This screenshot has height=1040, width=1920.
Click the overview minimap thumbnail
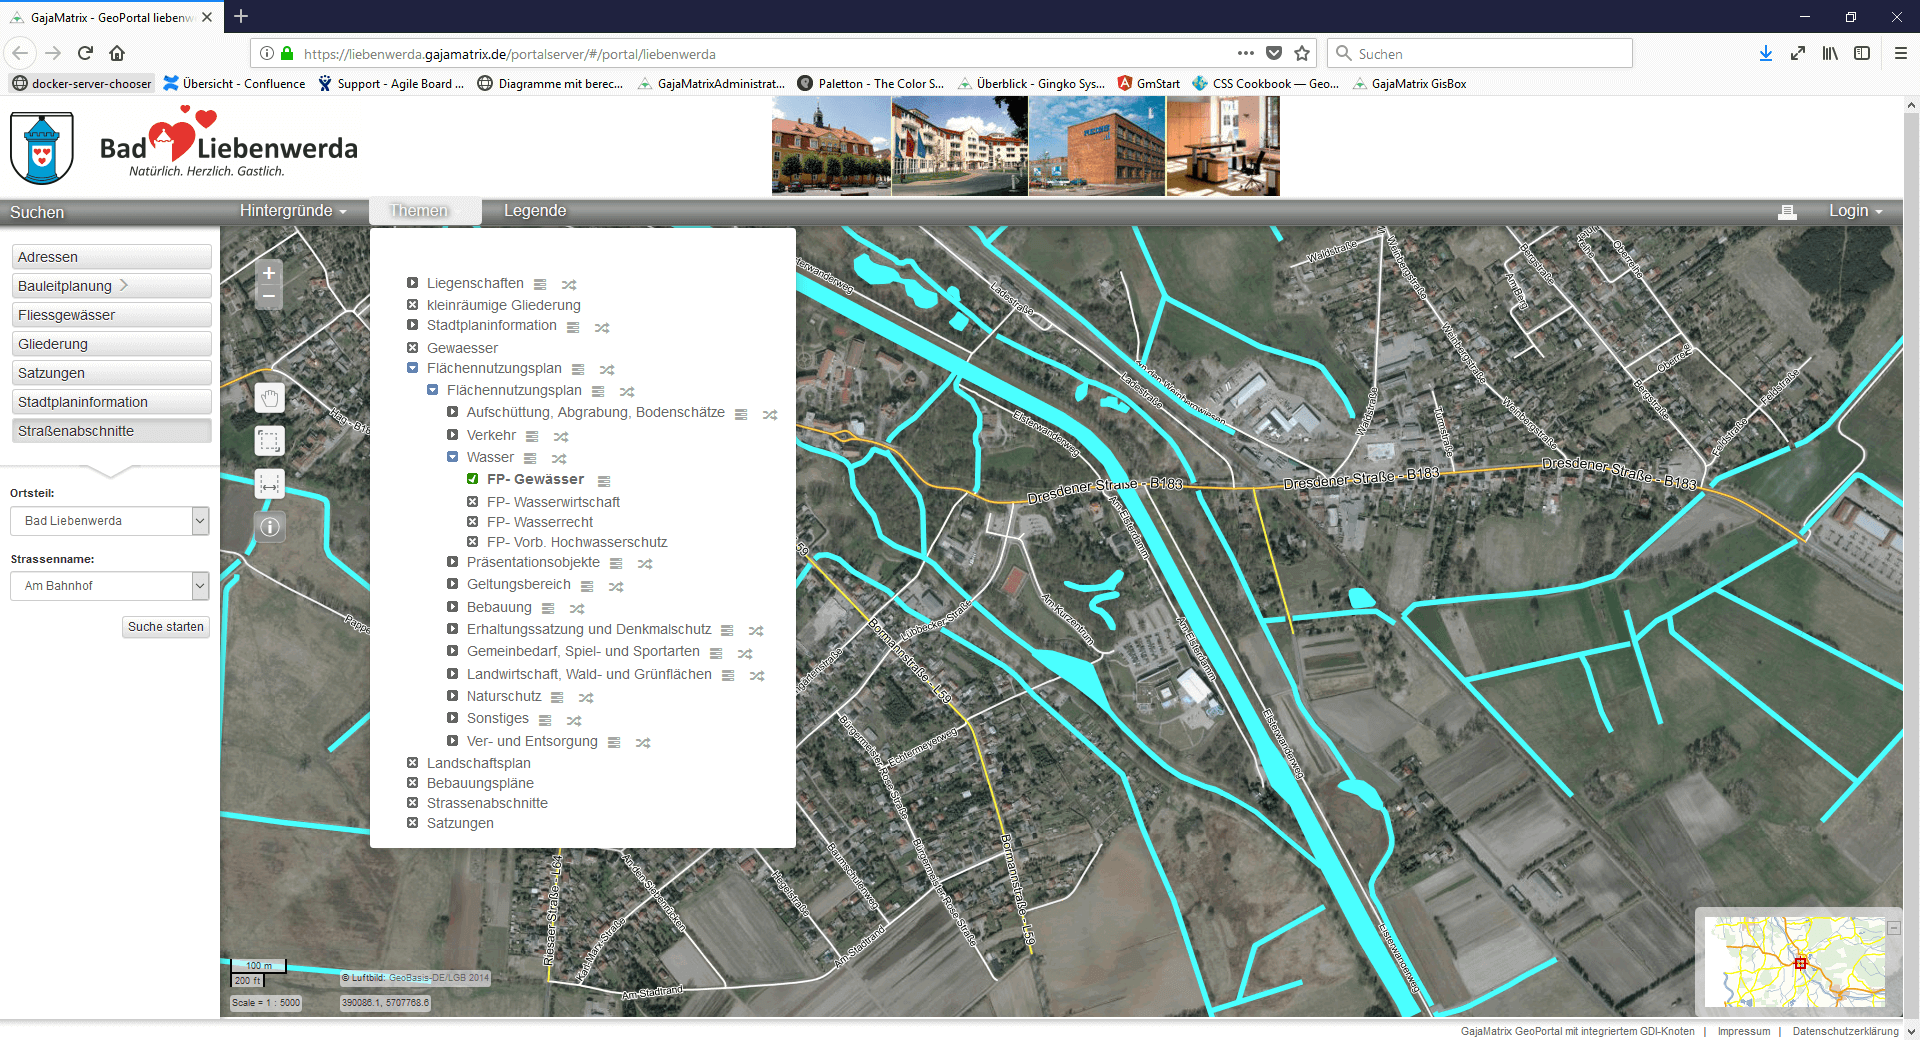pyautogui.click(x=1794, y=961)
